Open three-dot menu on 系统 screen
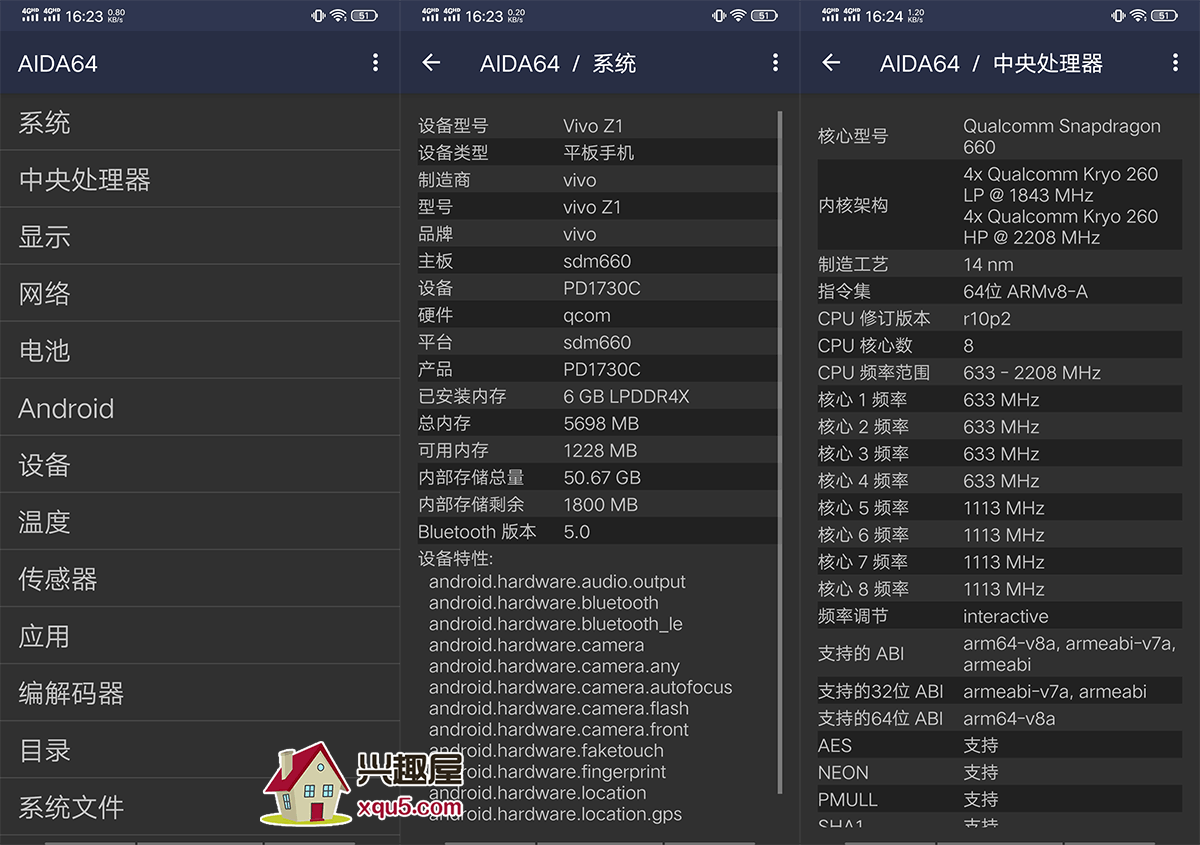Image resolution: width=1200 pixels, height=845 pixels. coord(775,63)
